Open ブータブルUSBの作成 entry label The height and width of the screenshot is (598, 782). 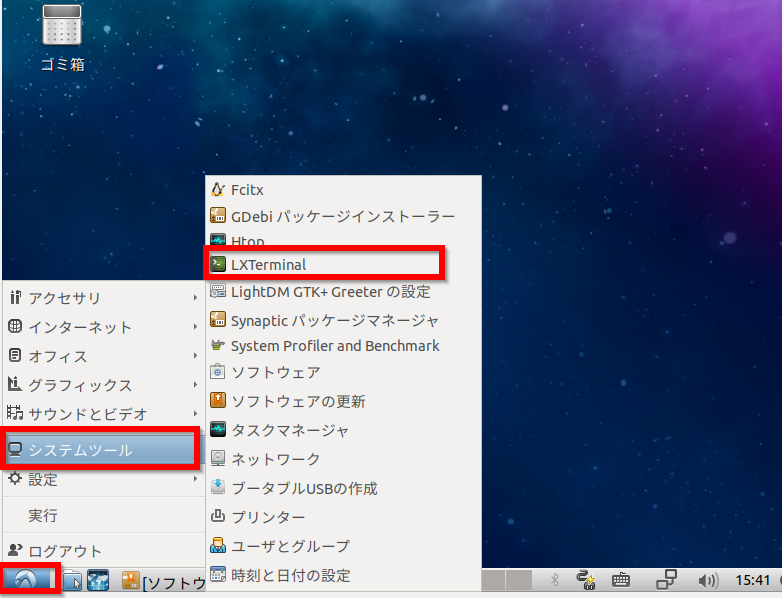[304, 488]
